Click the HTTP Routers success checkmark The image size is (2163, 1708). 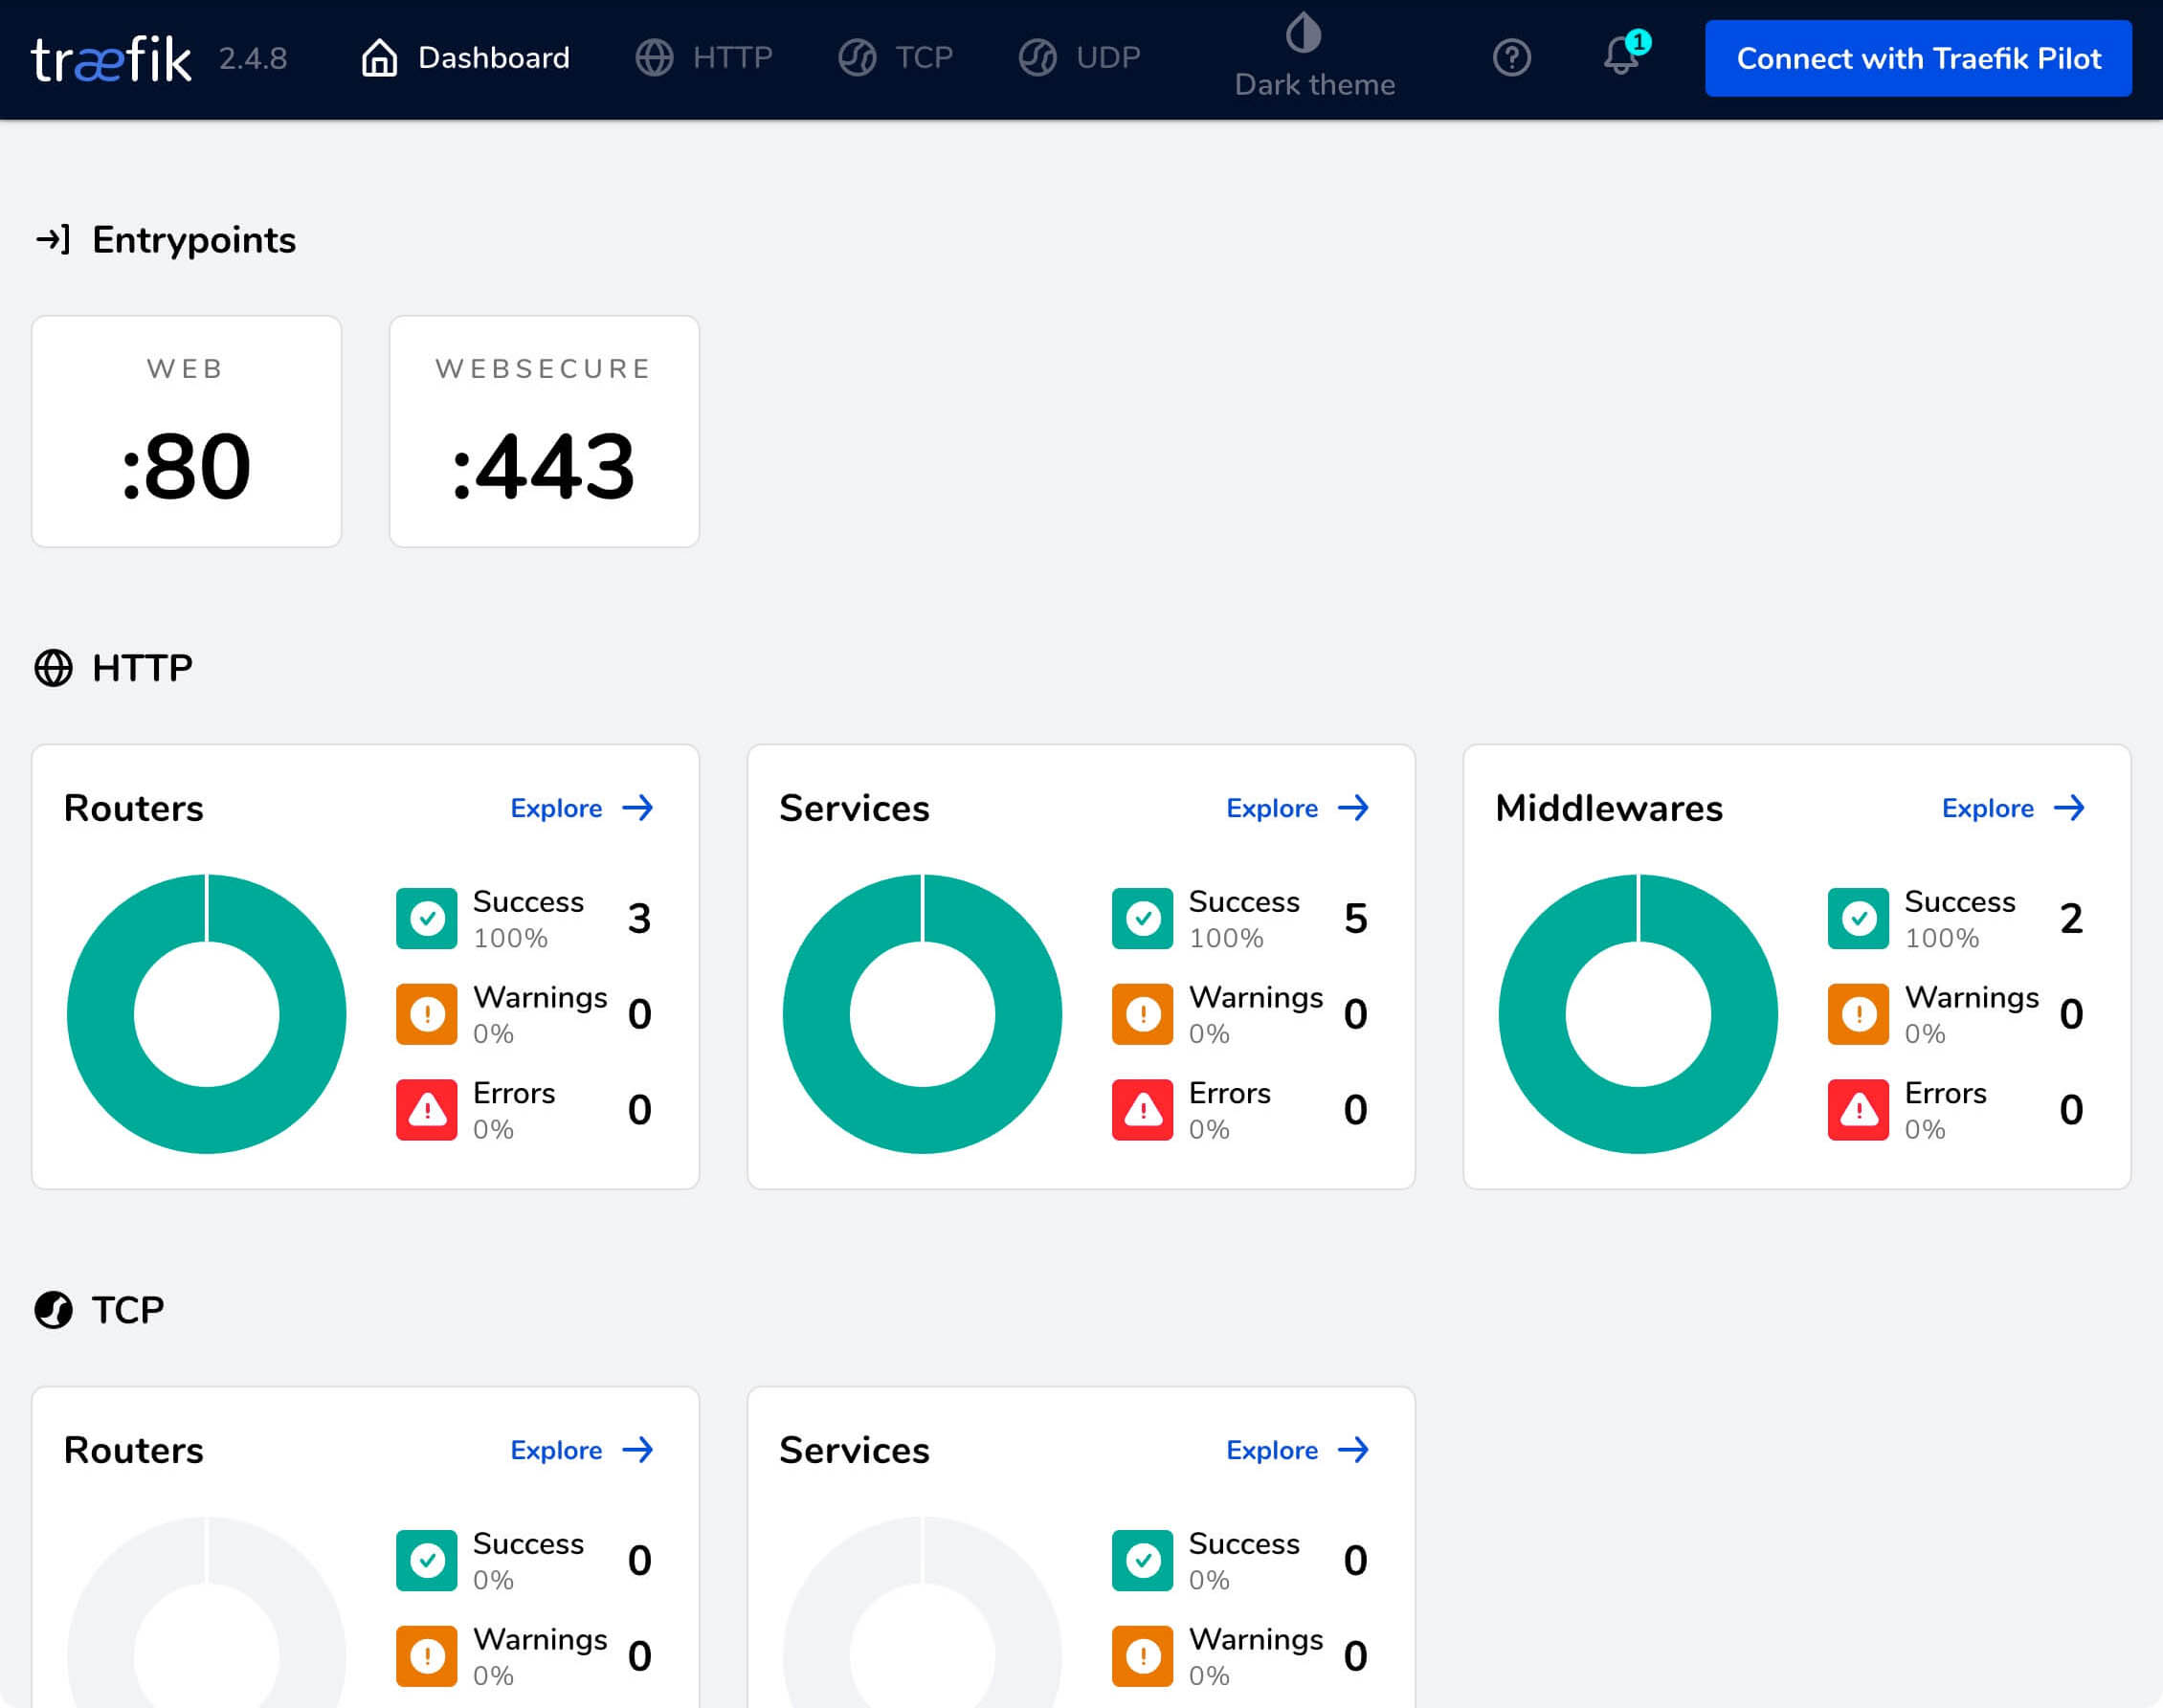click(429, 917)
